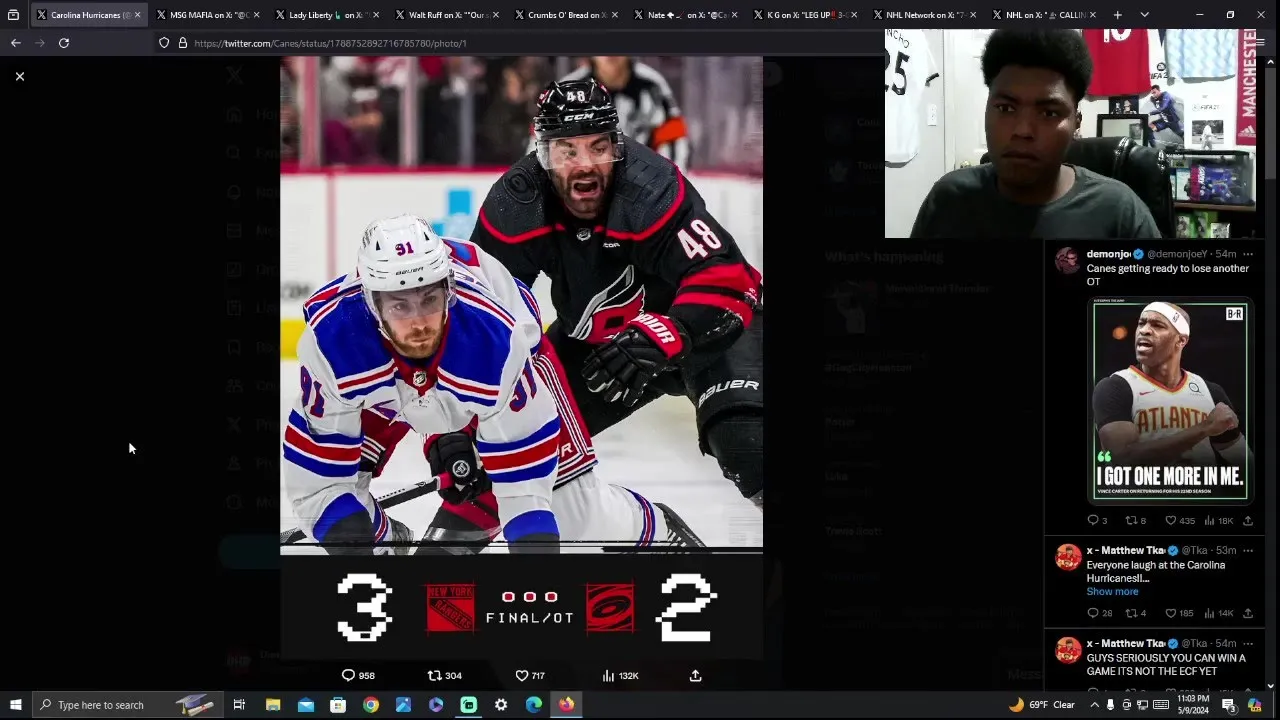Open demonjoe's profile avatar
The height and width of the screenshot is (720, 1280).
(1068, 260)
